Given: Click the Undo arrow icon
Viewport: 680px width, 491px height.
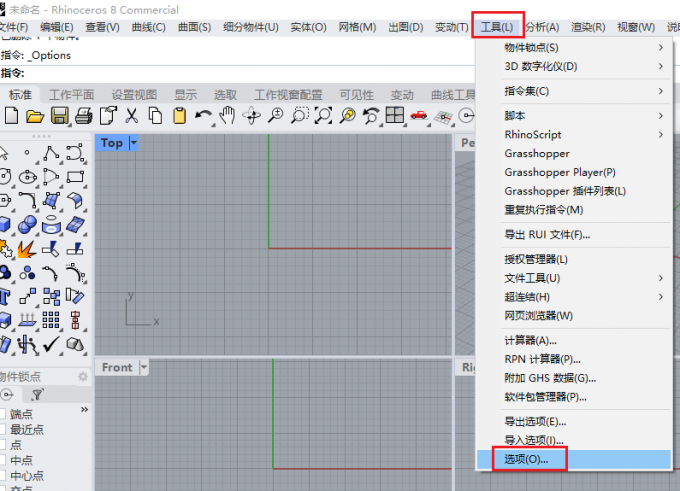Looking at the screenshot, I should 203,116.
